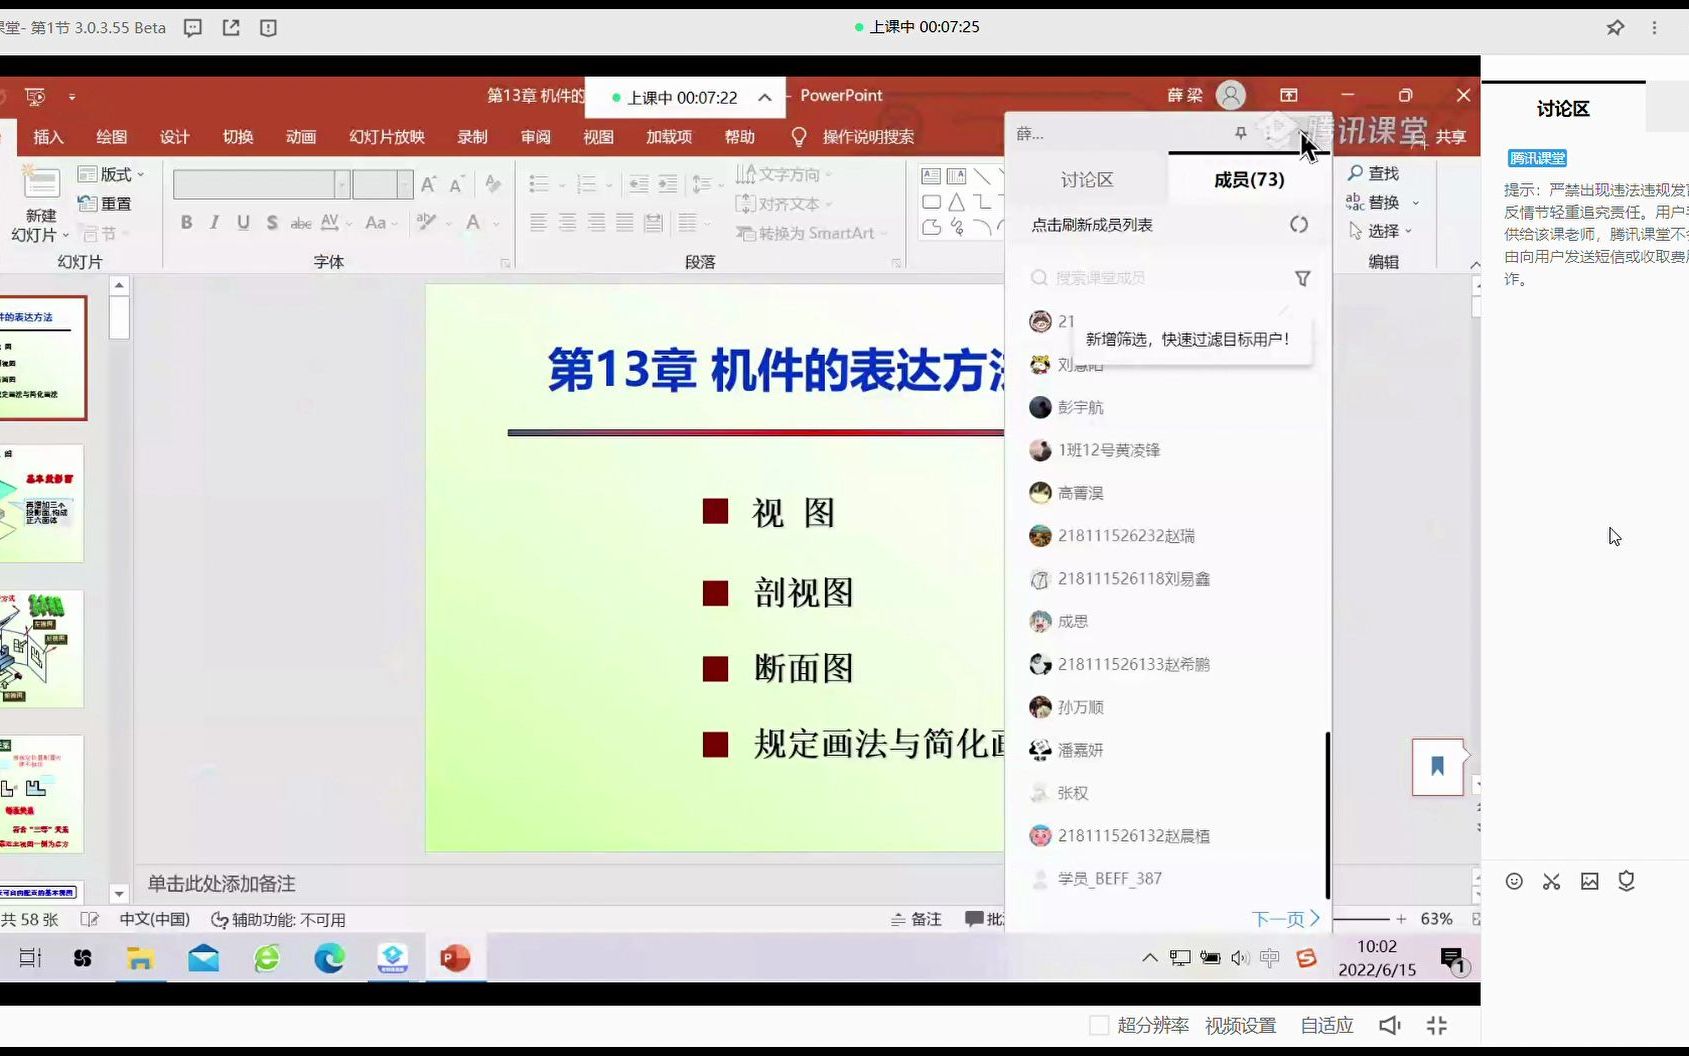Open the 动画 ribbon tab

300,137
